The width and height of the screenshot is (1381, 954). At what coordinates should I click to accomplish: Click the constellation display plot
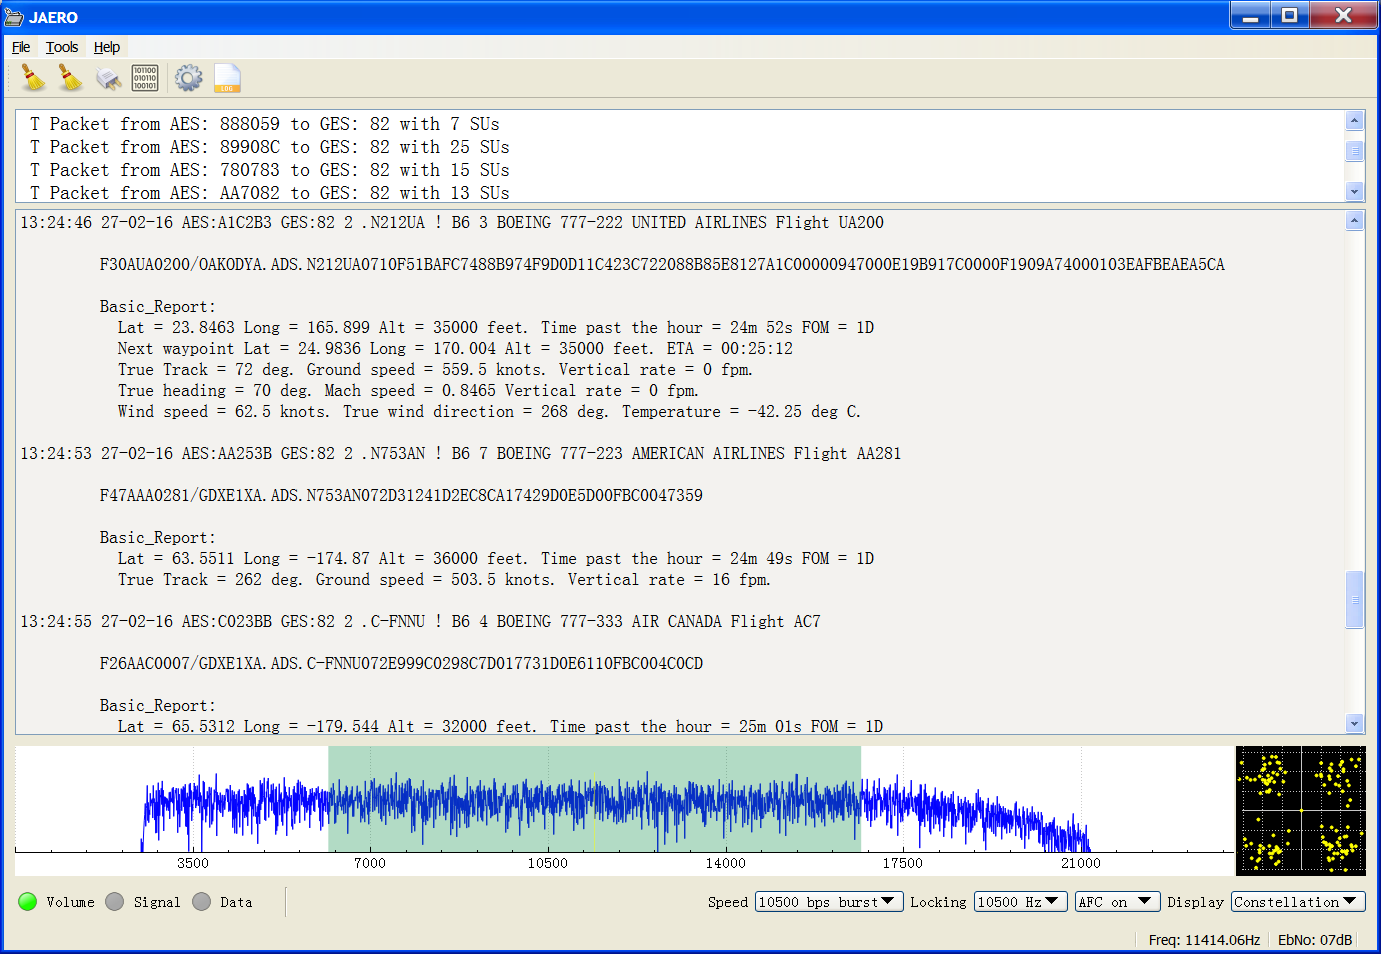(x=1301, y=811)
